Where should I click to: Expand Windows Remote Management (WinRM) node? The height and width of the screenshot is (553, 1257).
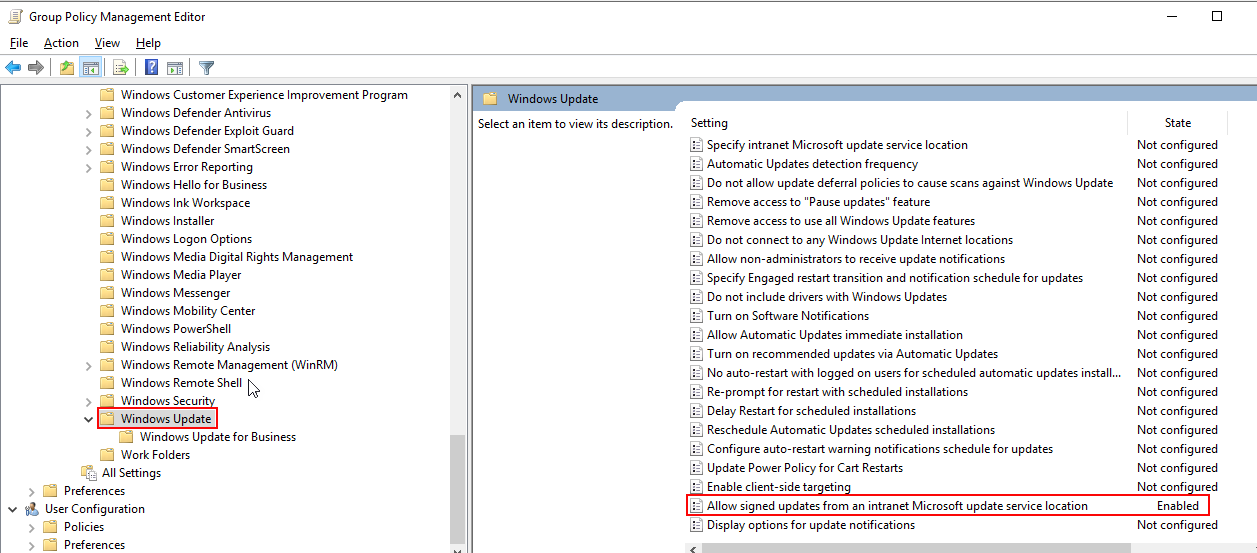coord(89,365)
